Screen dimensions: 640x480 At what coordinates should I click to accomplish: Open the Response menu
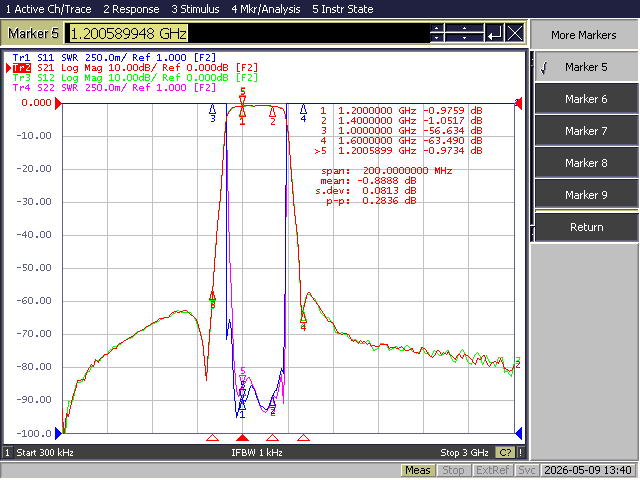point(131,9)
